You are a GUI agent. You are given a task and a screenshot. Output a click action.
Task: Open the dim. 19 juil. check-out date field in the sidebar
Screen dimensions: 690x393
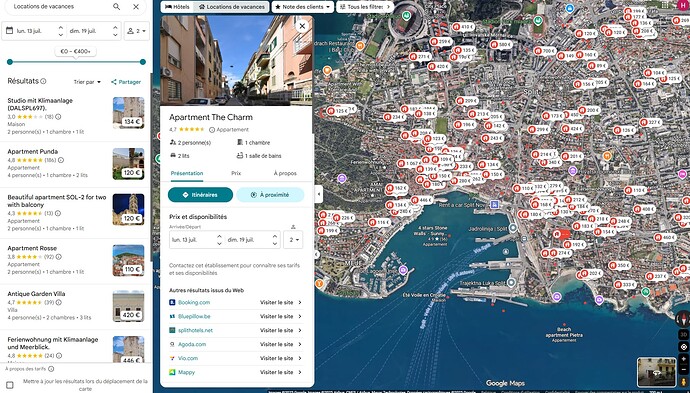click(93, 31)
